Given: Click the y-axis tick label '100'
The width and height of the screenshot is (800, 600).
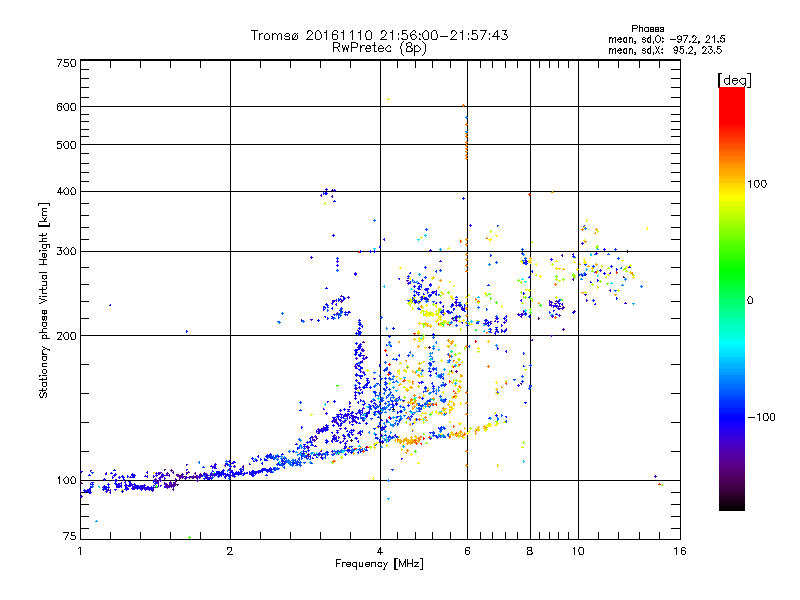Looking at the screenshot, I should click(x=67, y=481).
